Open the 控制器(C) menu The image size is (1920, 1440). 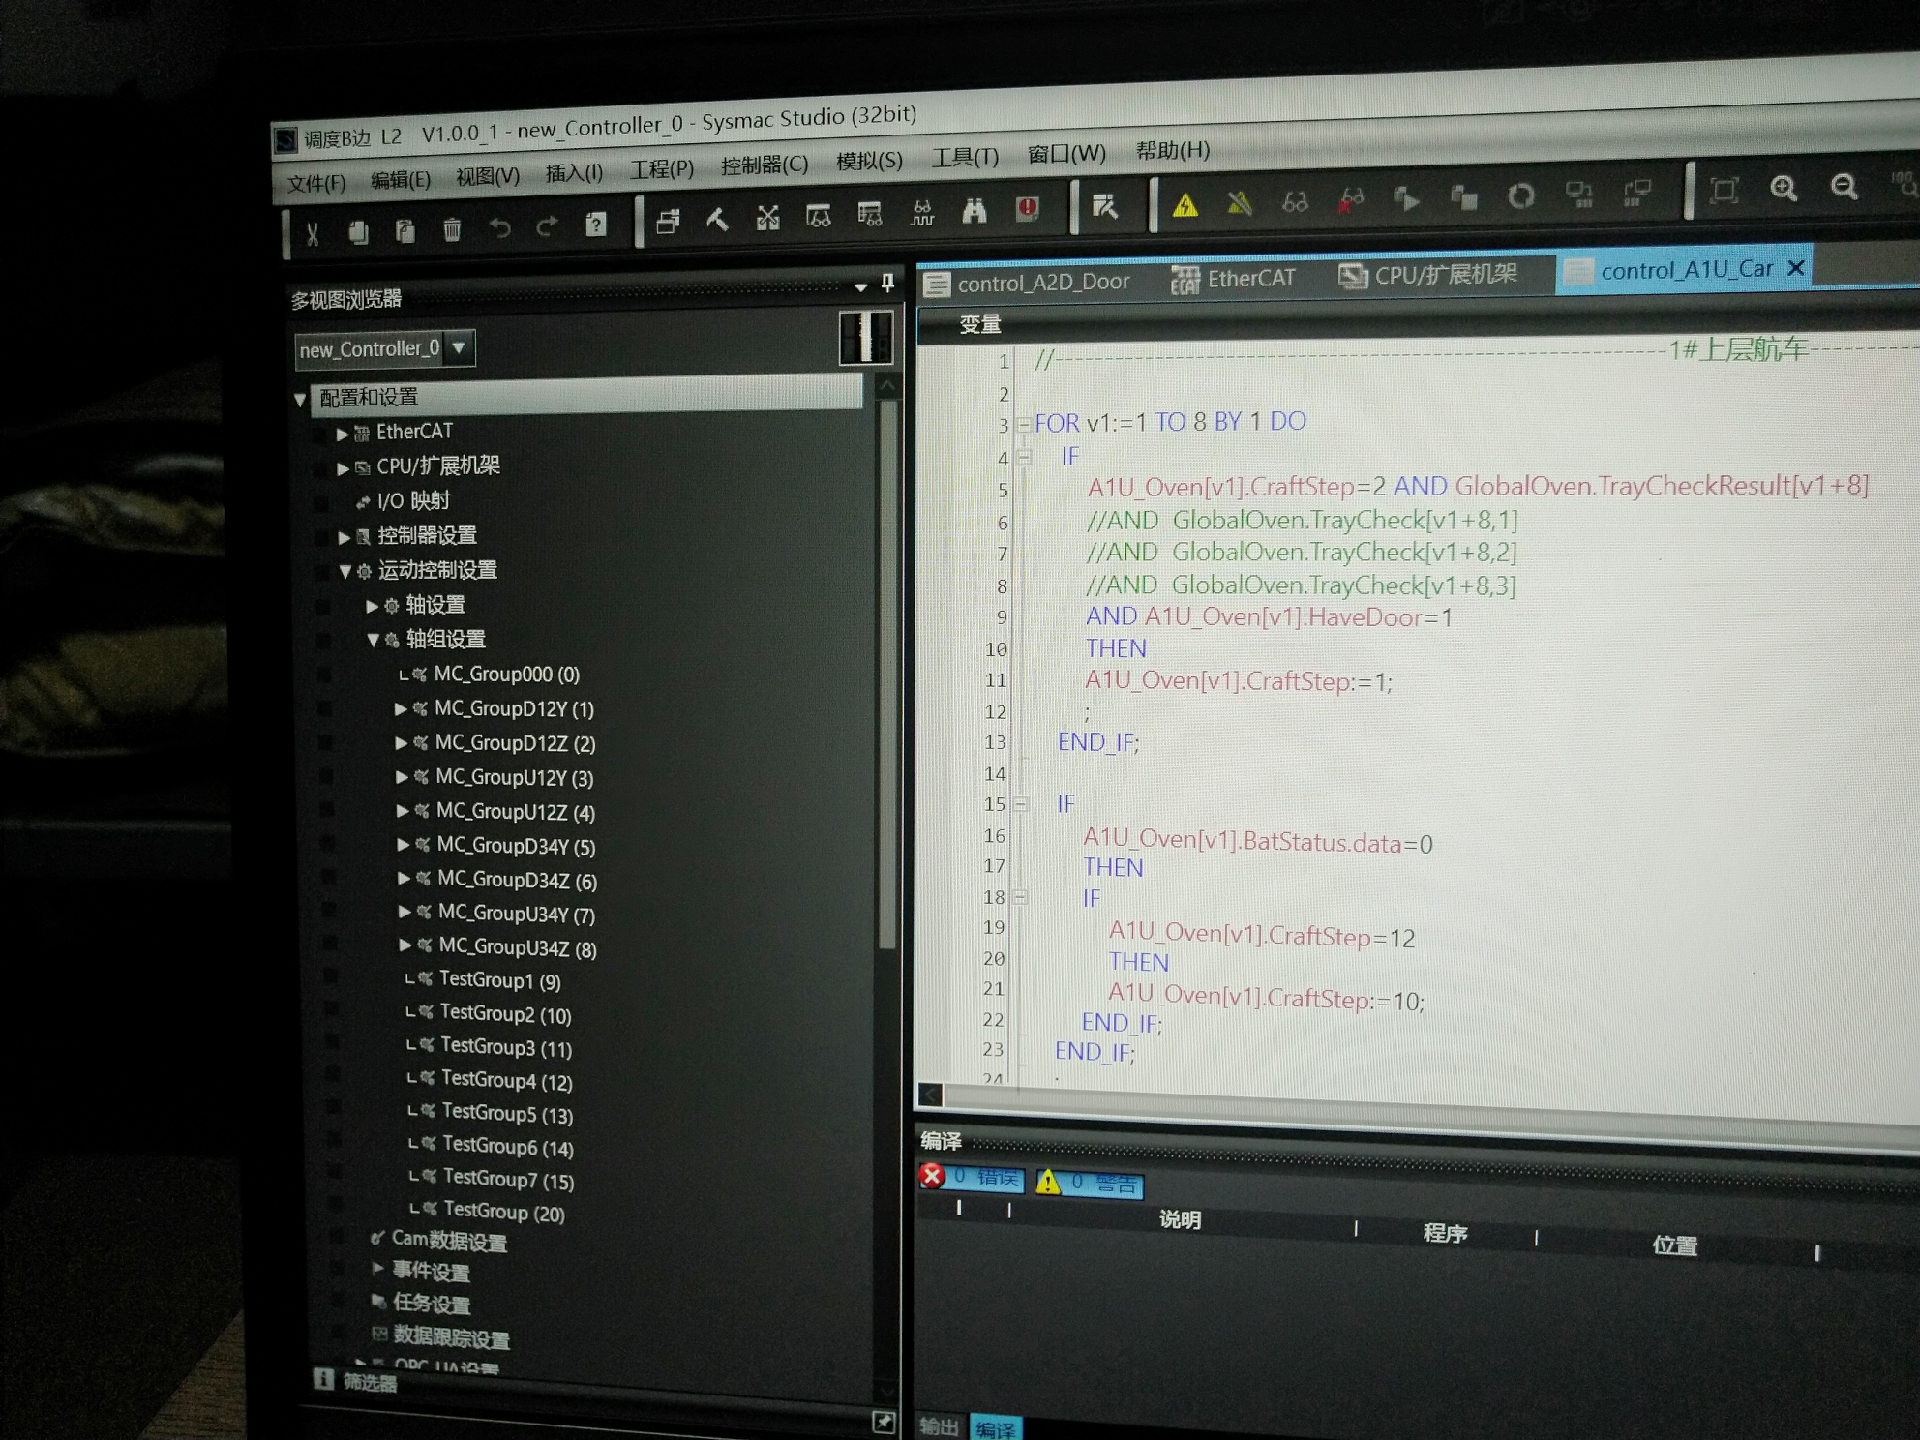pos(764,165)
